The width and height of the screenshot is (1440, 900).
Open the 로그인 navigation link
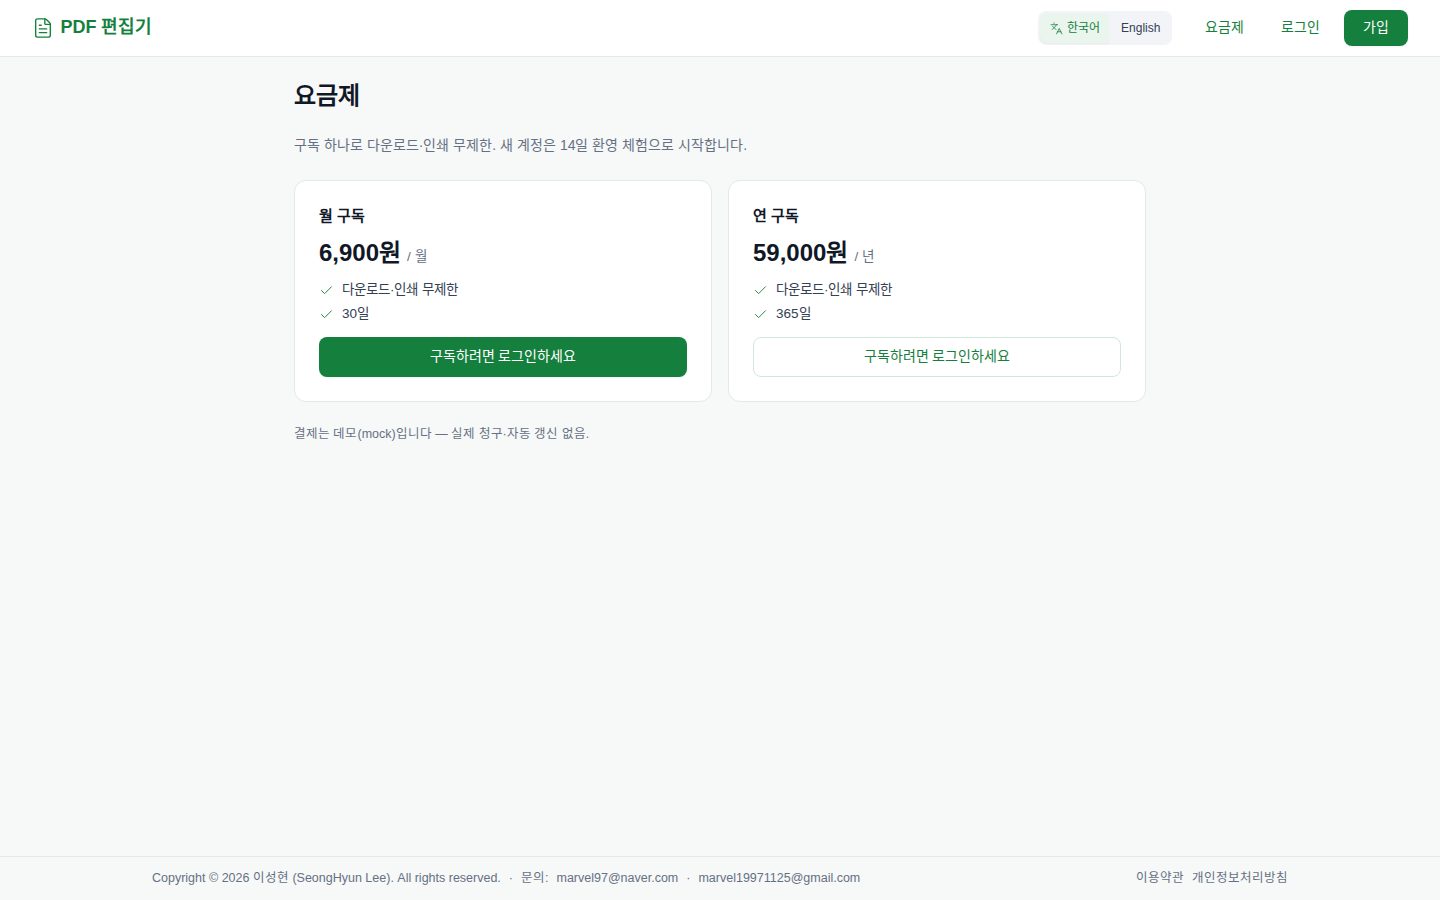coord(1300,28)
